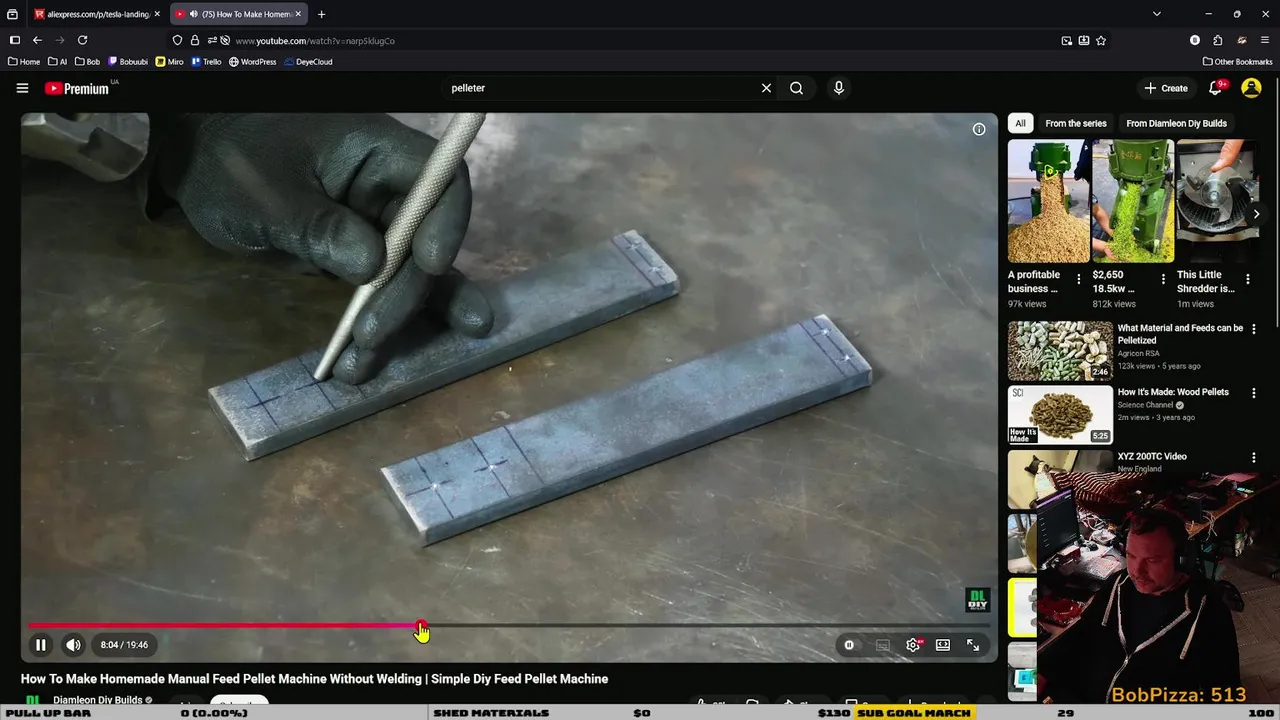Image resolution: width=1280 pixels, height=720 pixels.
Task: Open WordPress bookmark
Action: pos(253,62)
